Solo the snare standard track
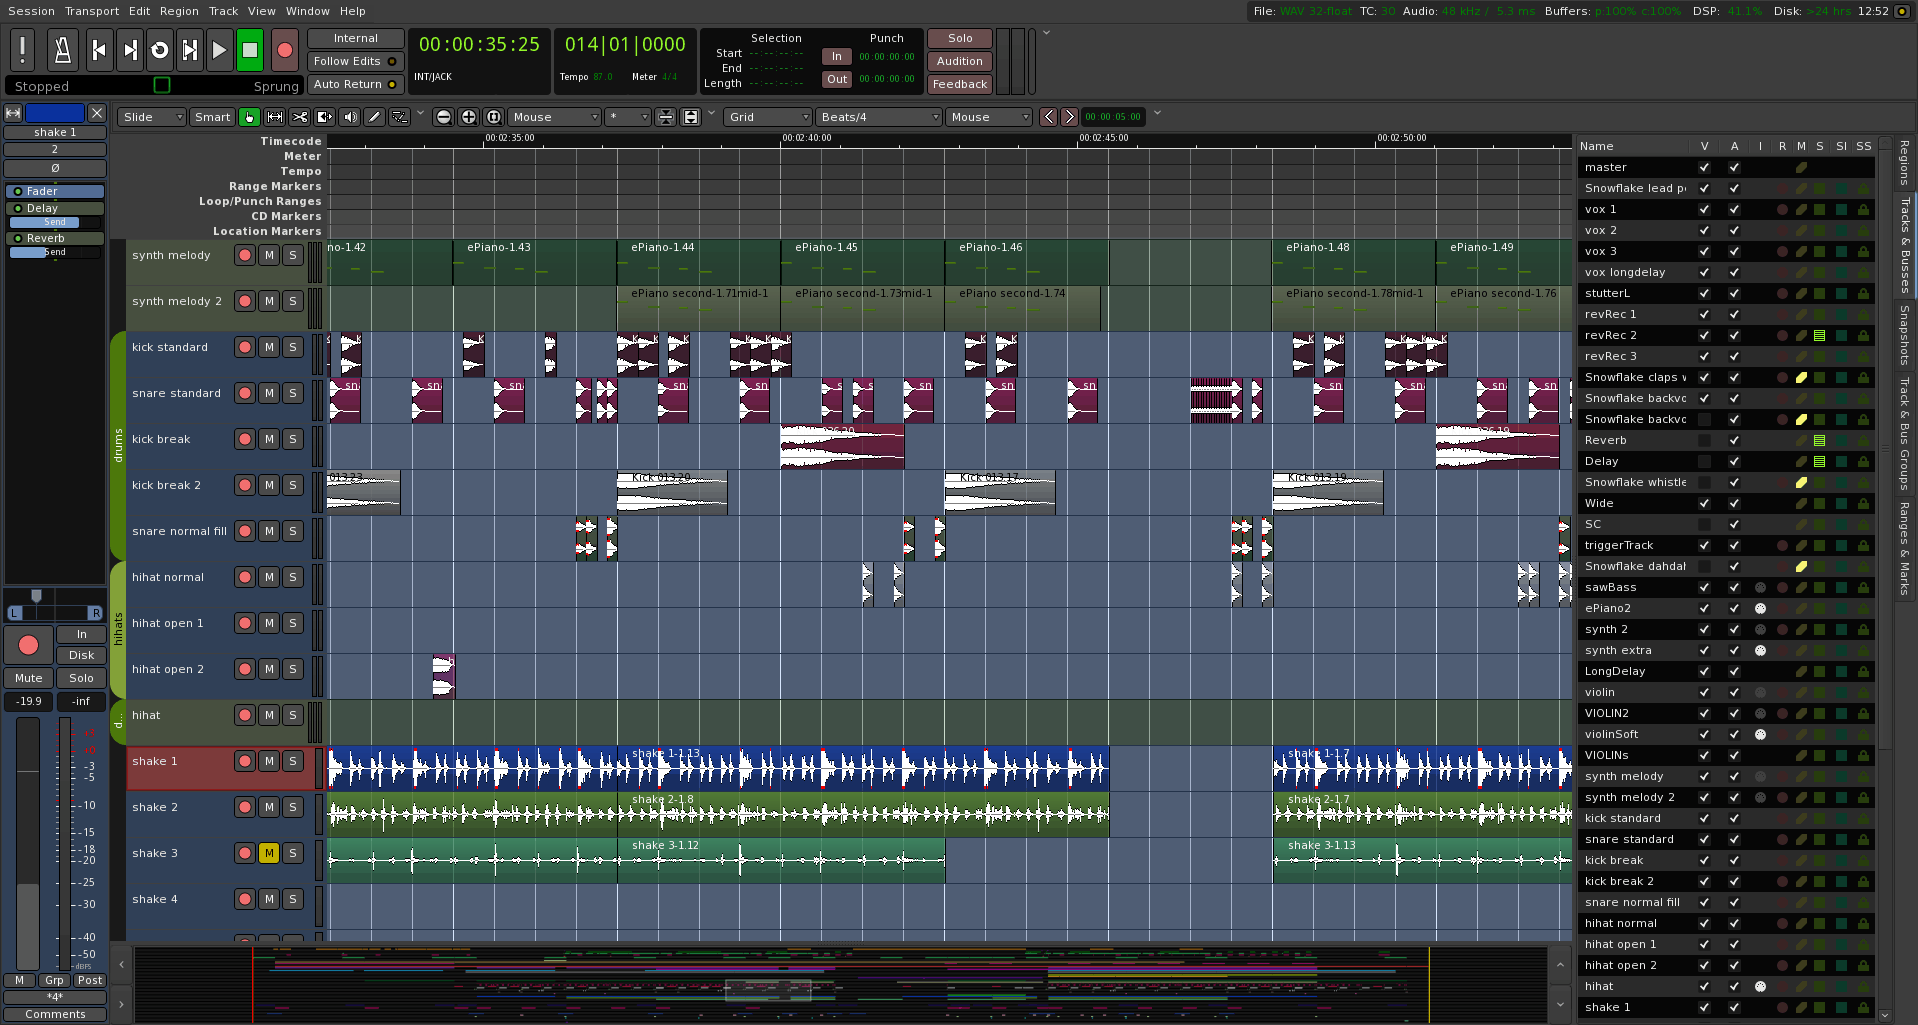Image resolution: width=1918 pixels, height=1025 pixels. (x=293, y=393)
